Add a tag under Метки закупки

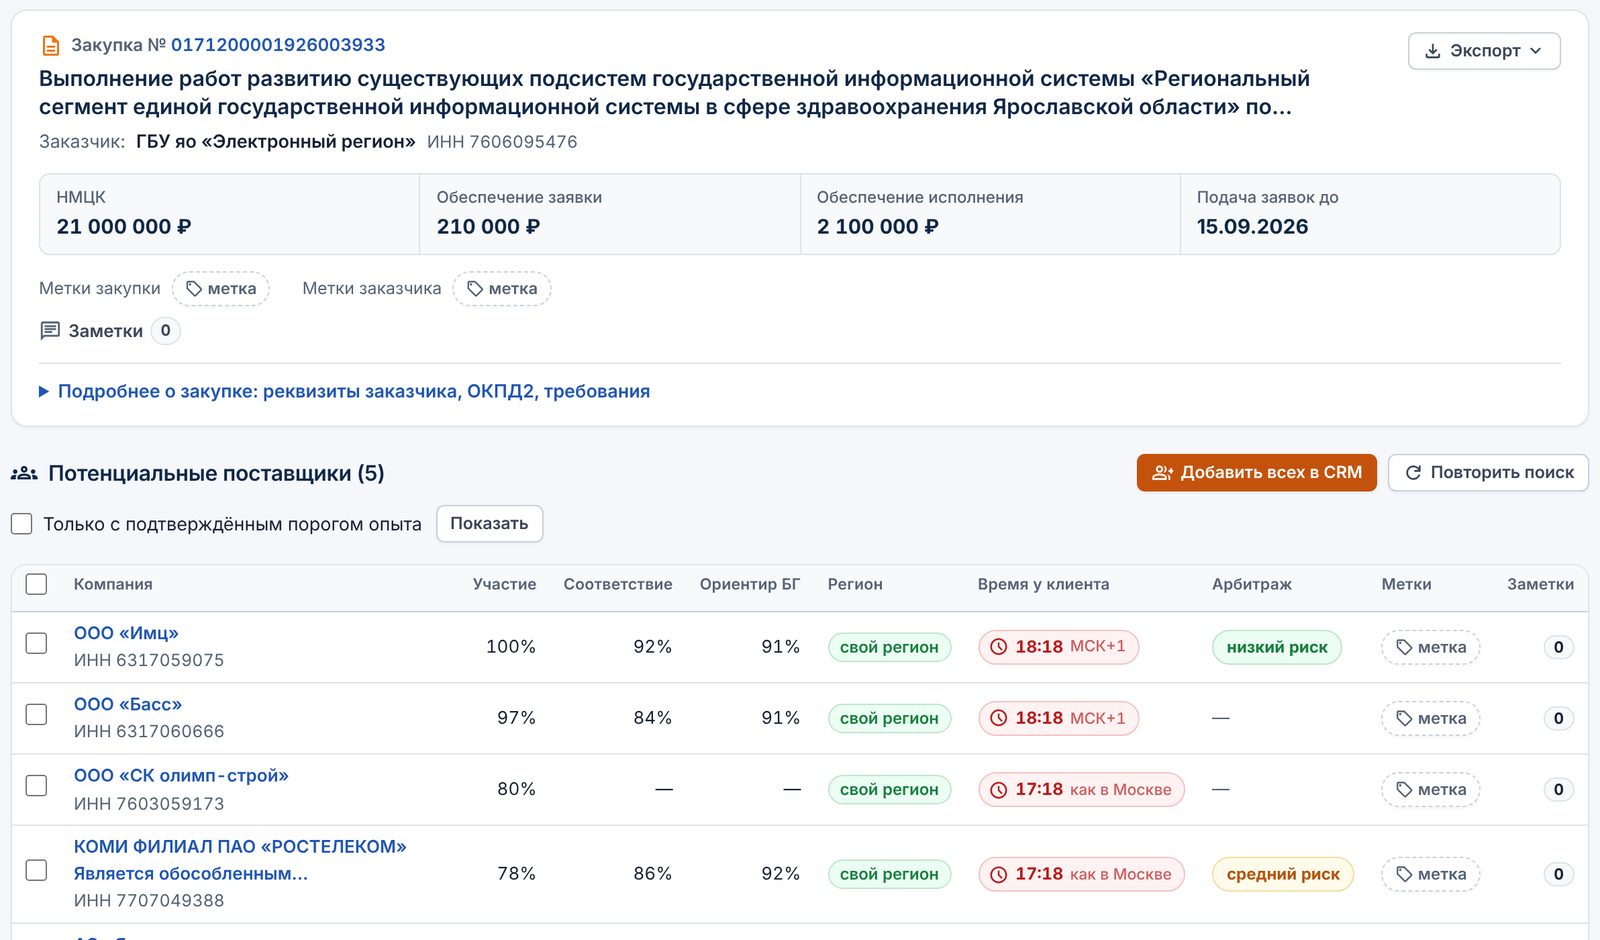tap(221, 289)
